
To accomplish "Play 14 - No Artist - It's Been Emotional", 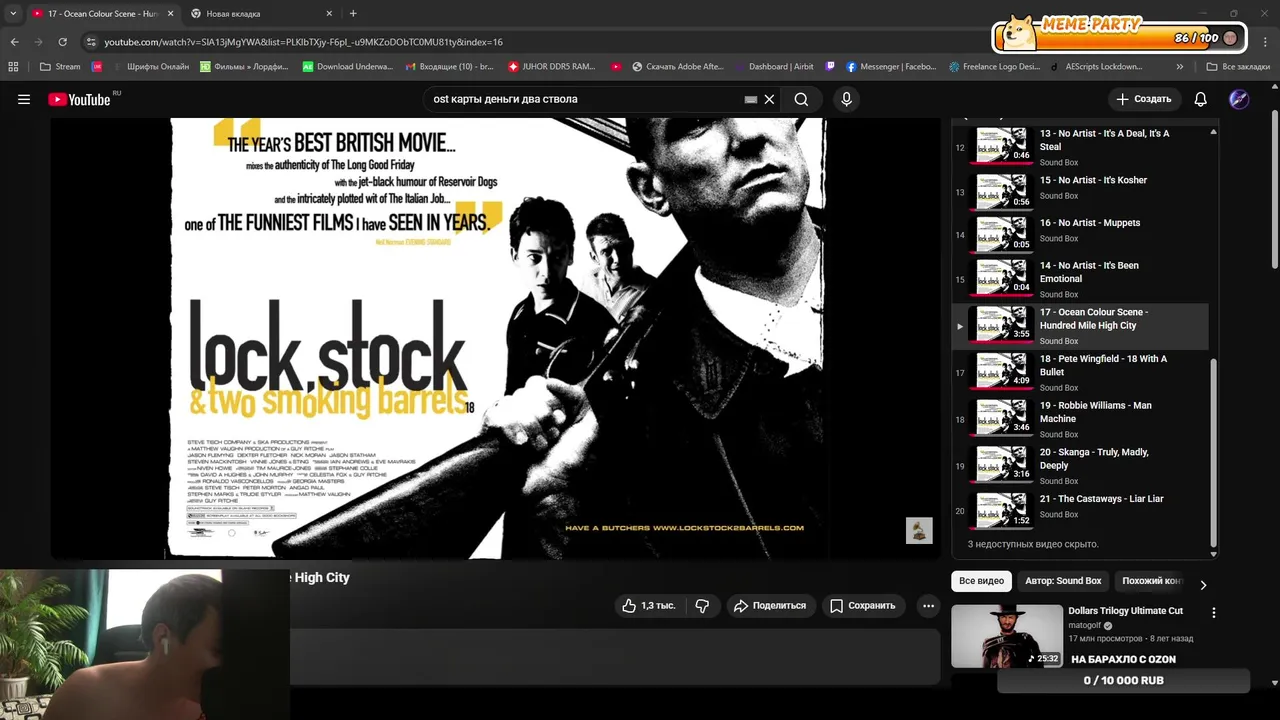I will point(1080,279).
